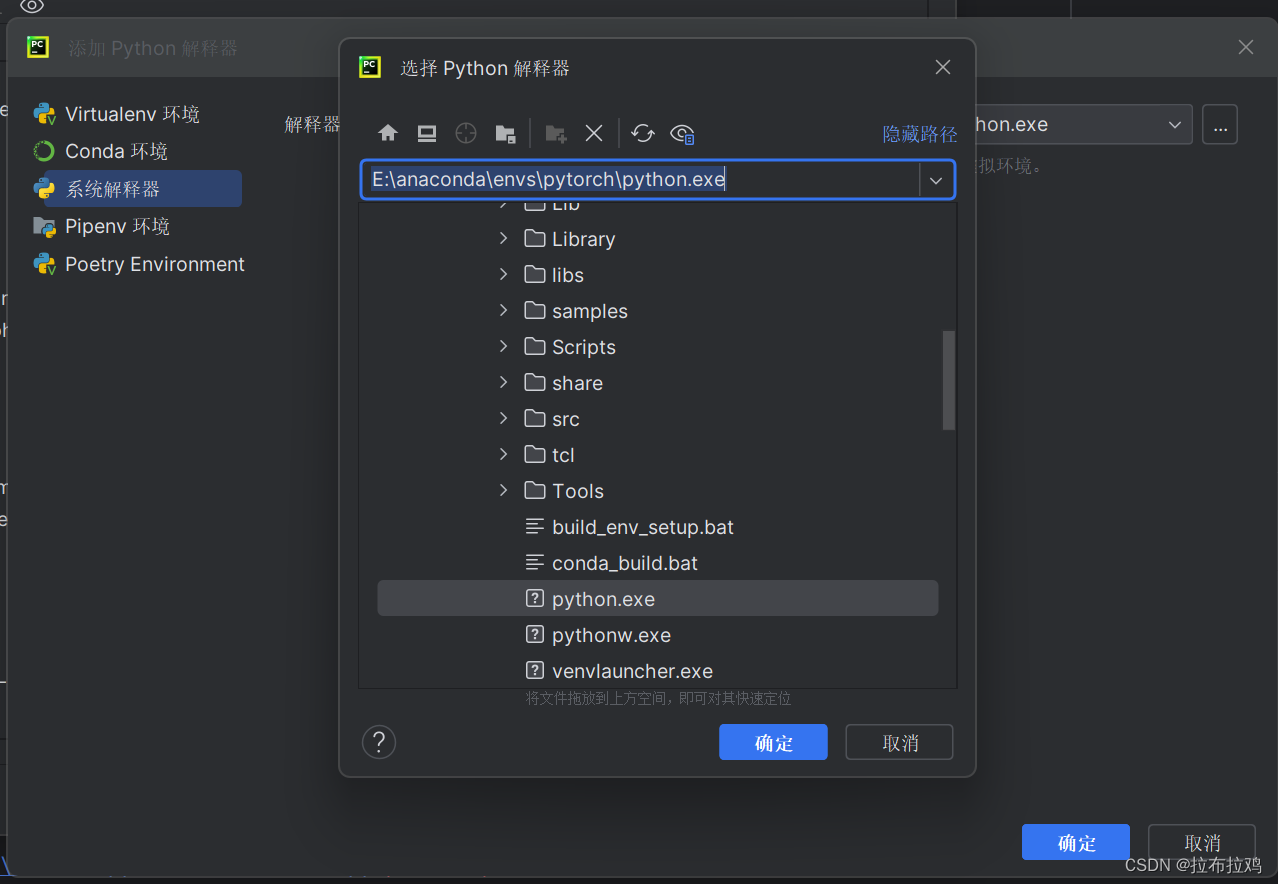Select 系统解释器 in sidebar
This screenshot has width=1278, height=884.
pyautogui.click(x=137, y=188)
